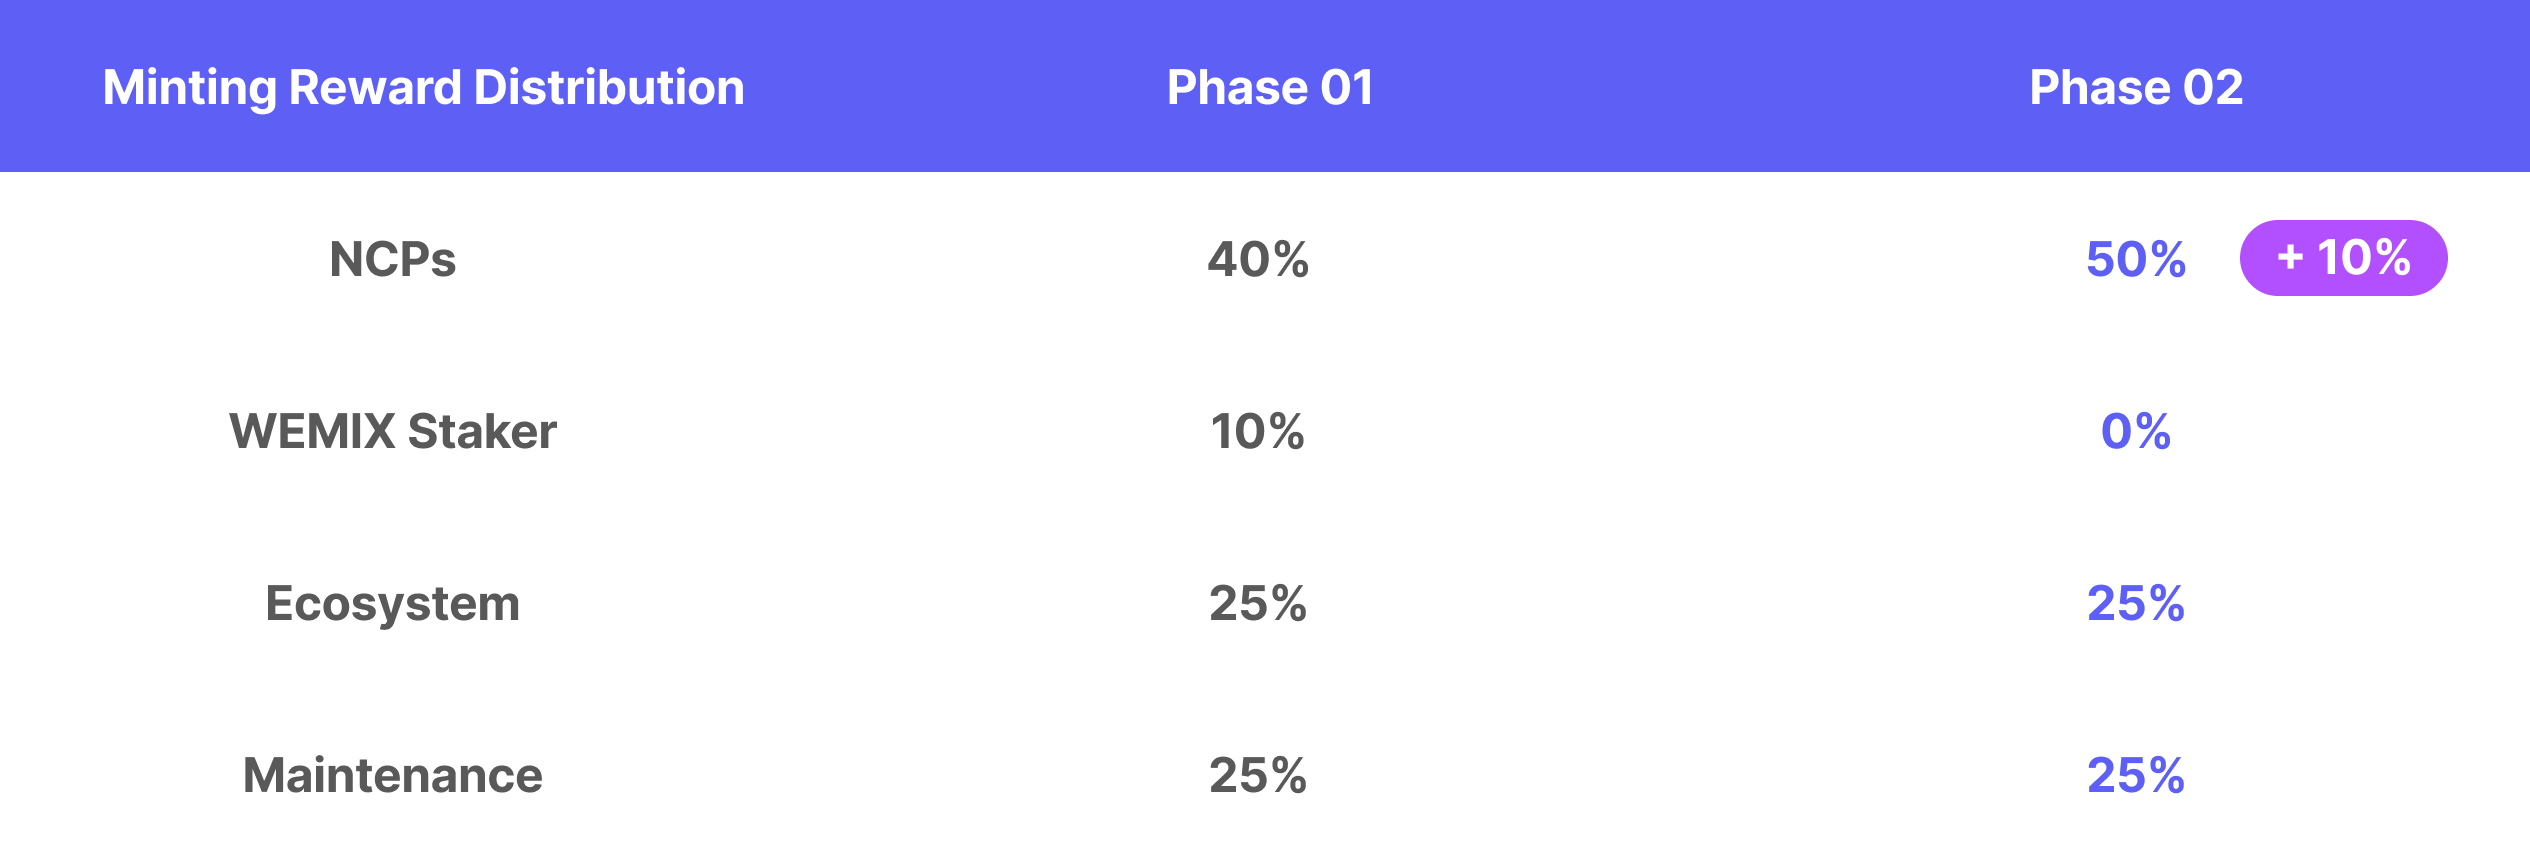The image size is (2530, 860).
Task: Click the NCPs row label
Action: (x=392, y=260)
